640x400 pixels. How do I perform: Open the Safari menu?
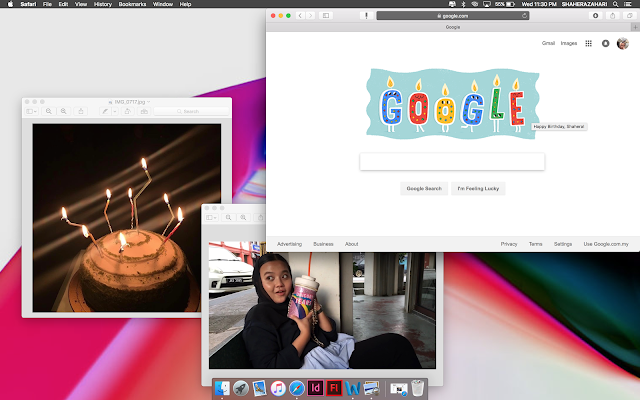[x=28, y=4]
